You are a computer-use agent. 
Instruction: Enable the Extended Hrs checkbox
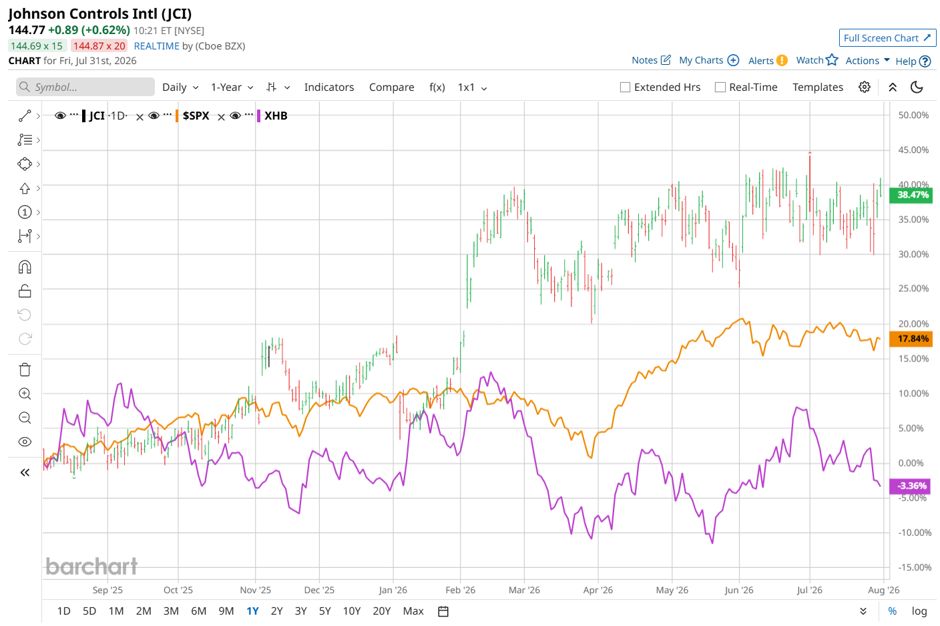click(x=625, y=87)
